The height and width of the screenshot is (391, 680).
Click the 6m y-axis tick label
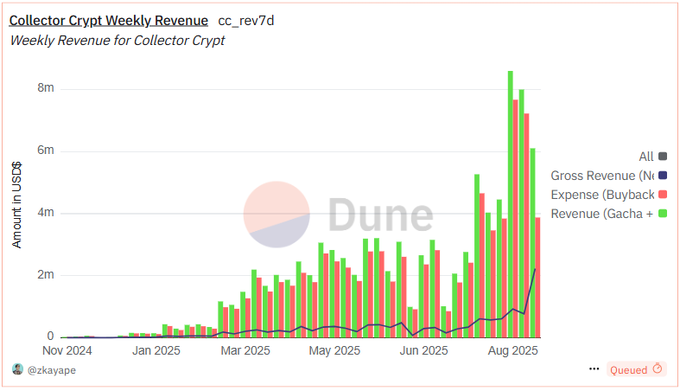point(46,150)
